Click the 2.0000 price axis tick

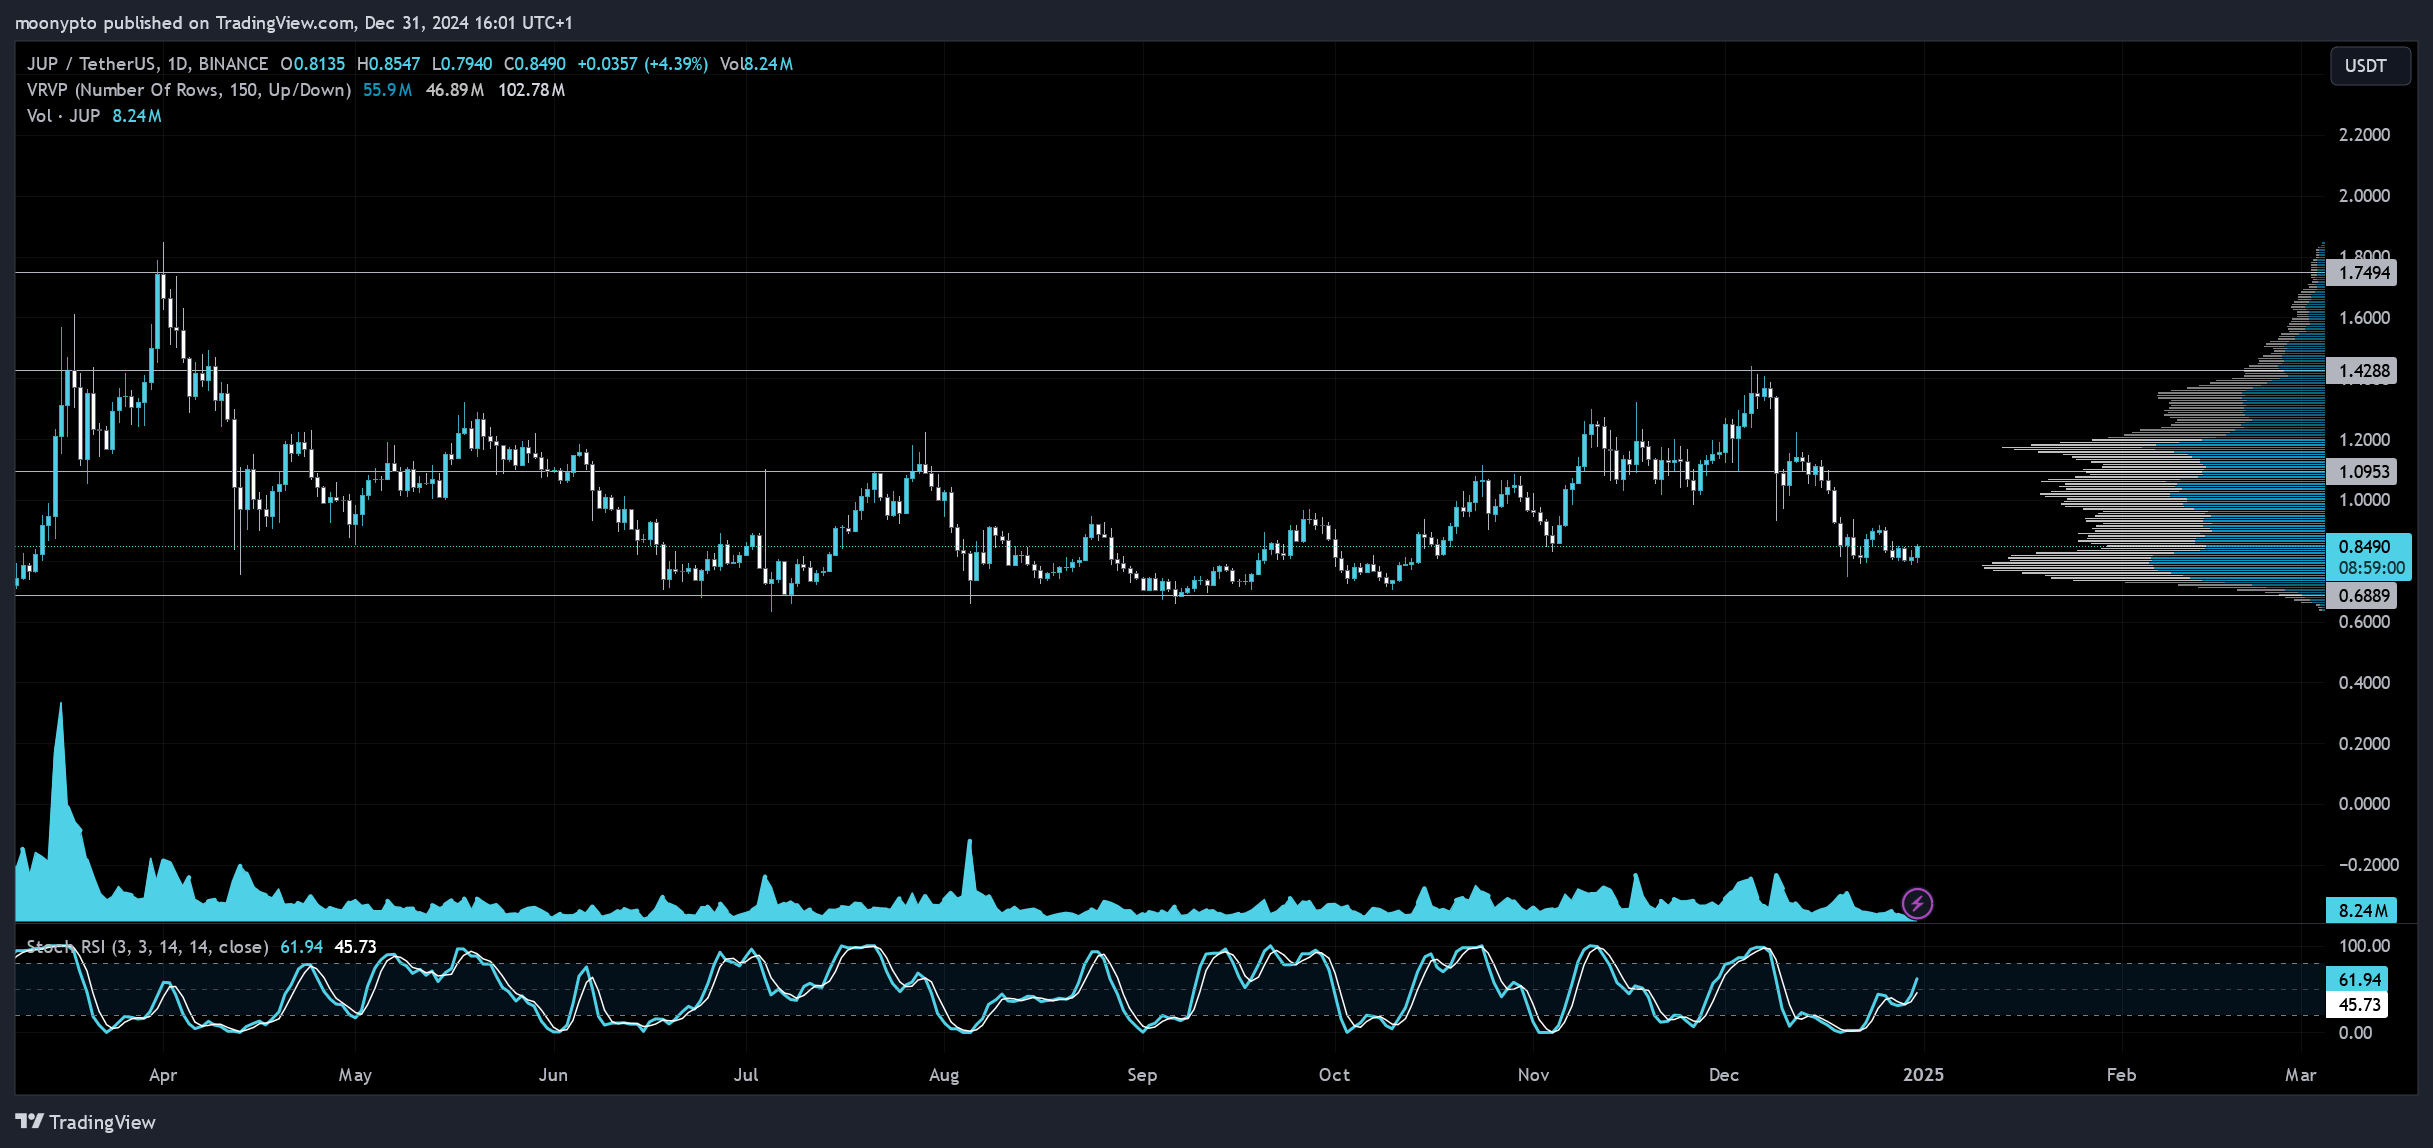[x=2364, y=196]
